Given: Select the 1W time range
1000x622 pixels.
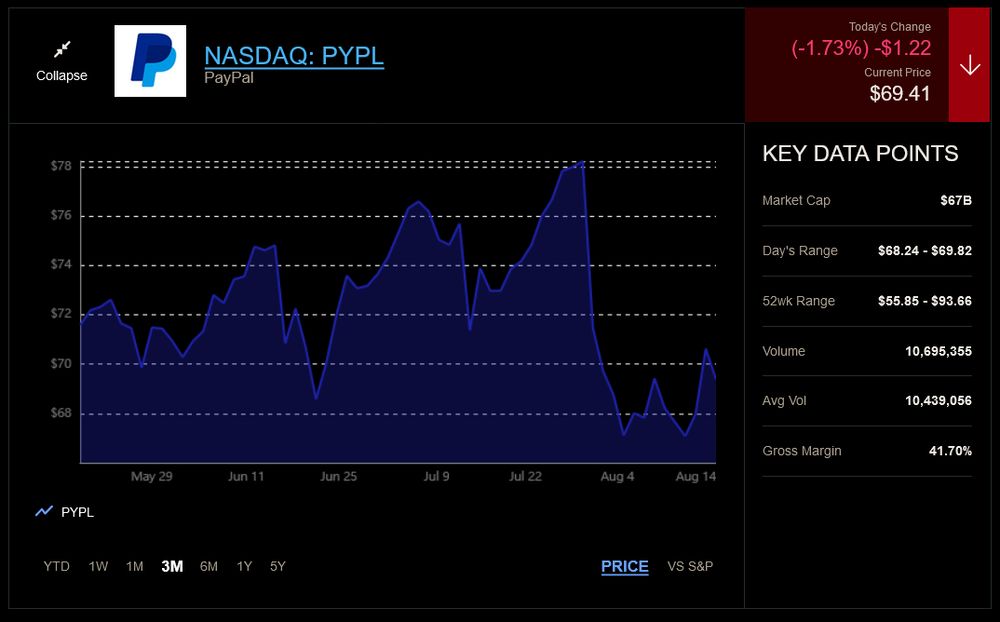Looking at the screenshot, I should [x=98, y=566].
